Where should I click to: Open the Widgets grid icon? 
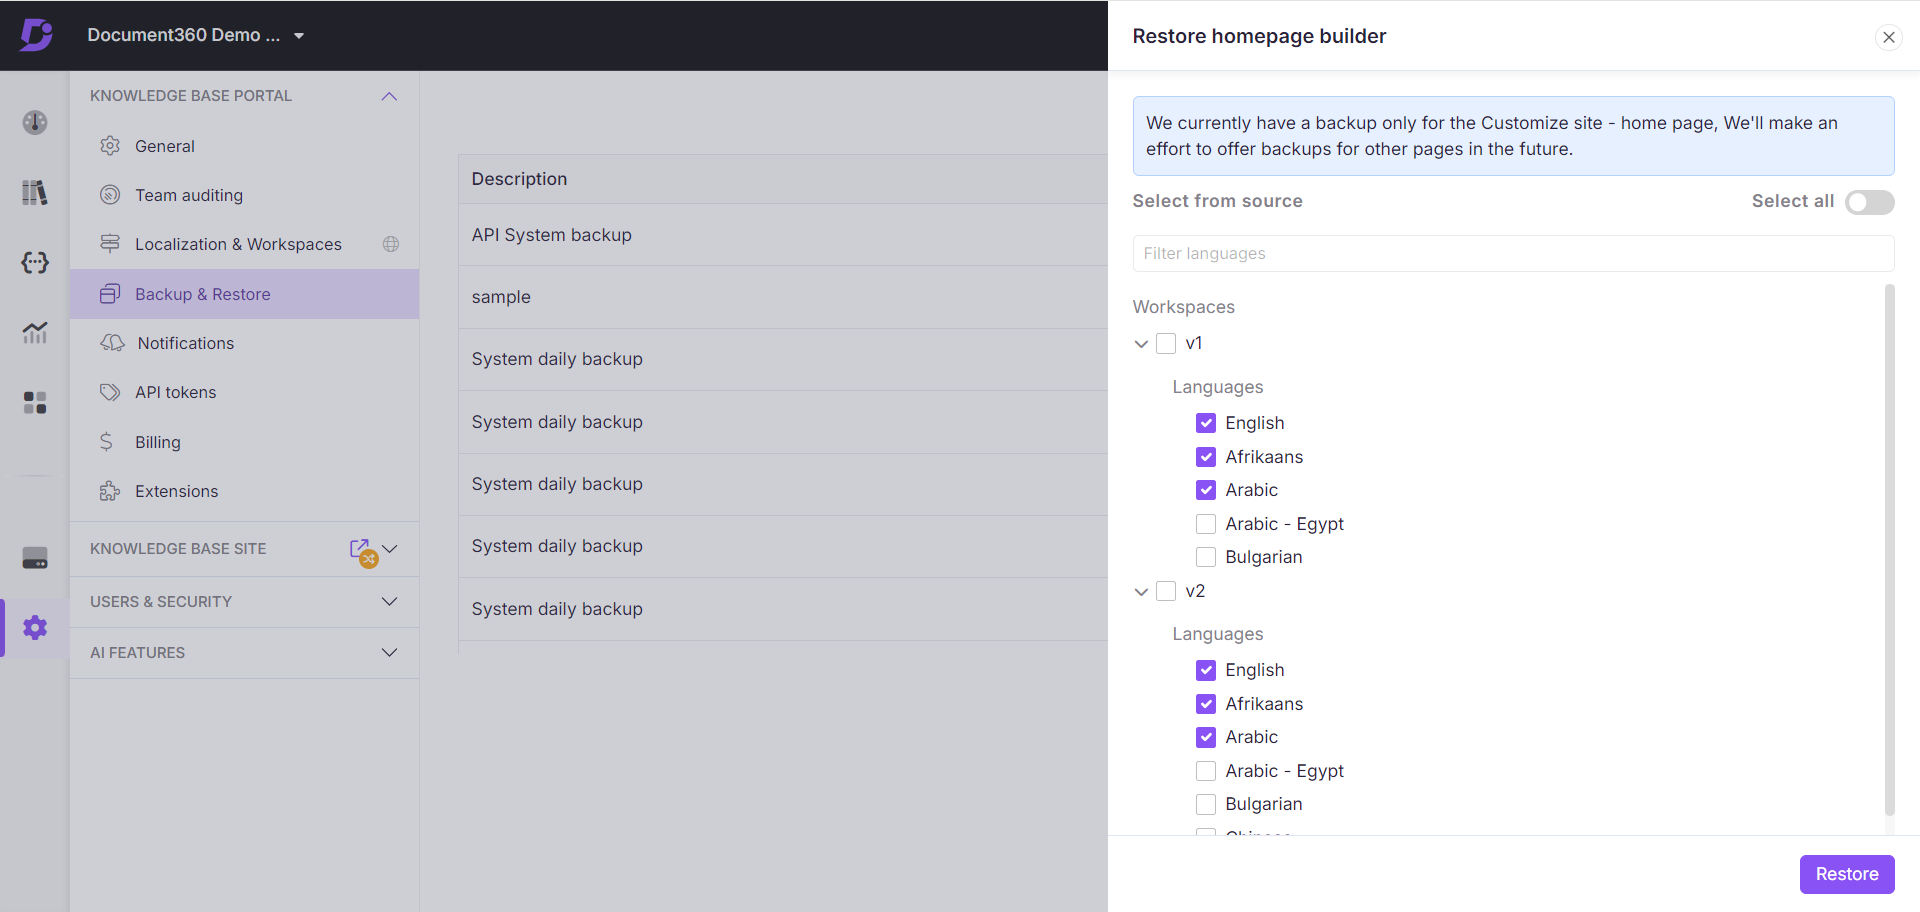pyautogui.click(x=35, y=402)
